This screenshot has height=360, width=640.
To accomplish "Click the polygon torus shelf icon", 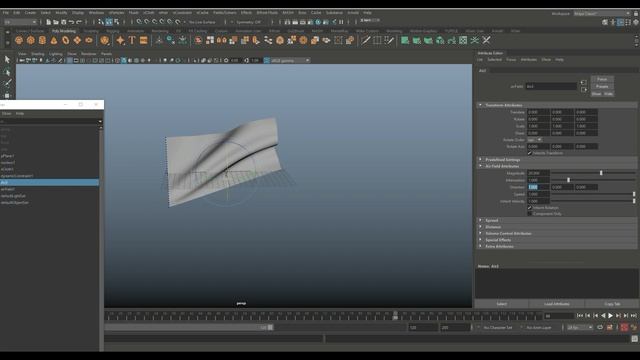I will click(66, 40).
